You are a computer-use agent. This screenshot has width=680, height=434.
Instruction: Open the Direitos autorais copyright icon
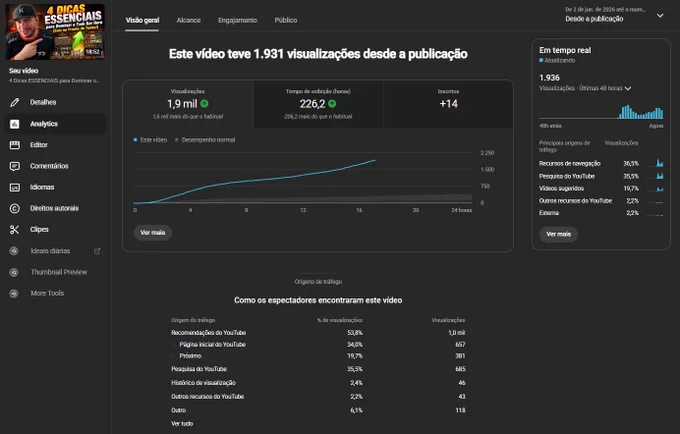coord(14,209)
